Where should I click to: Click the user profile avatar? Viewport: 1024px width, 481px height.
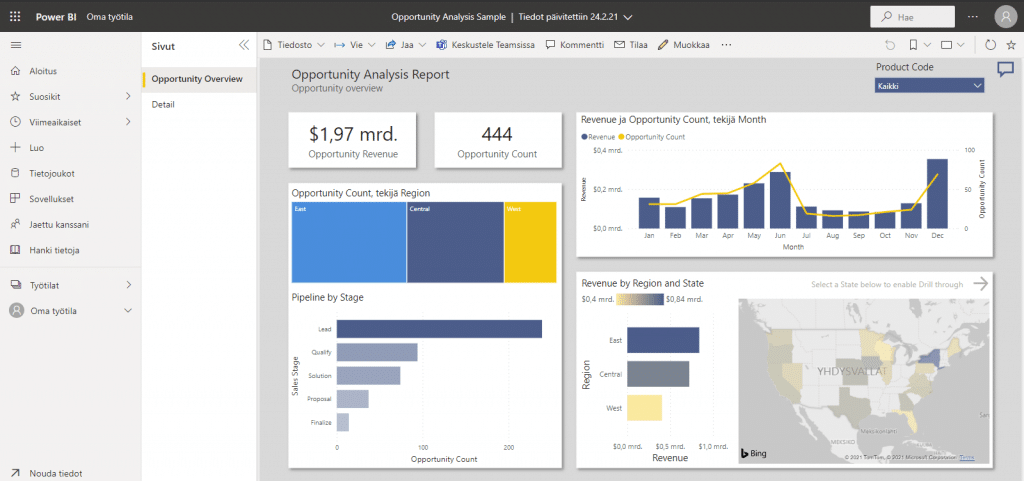(x=1005, y=17)
